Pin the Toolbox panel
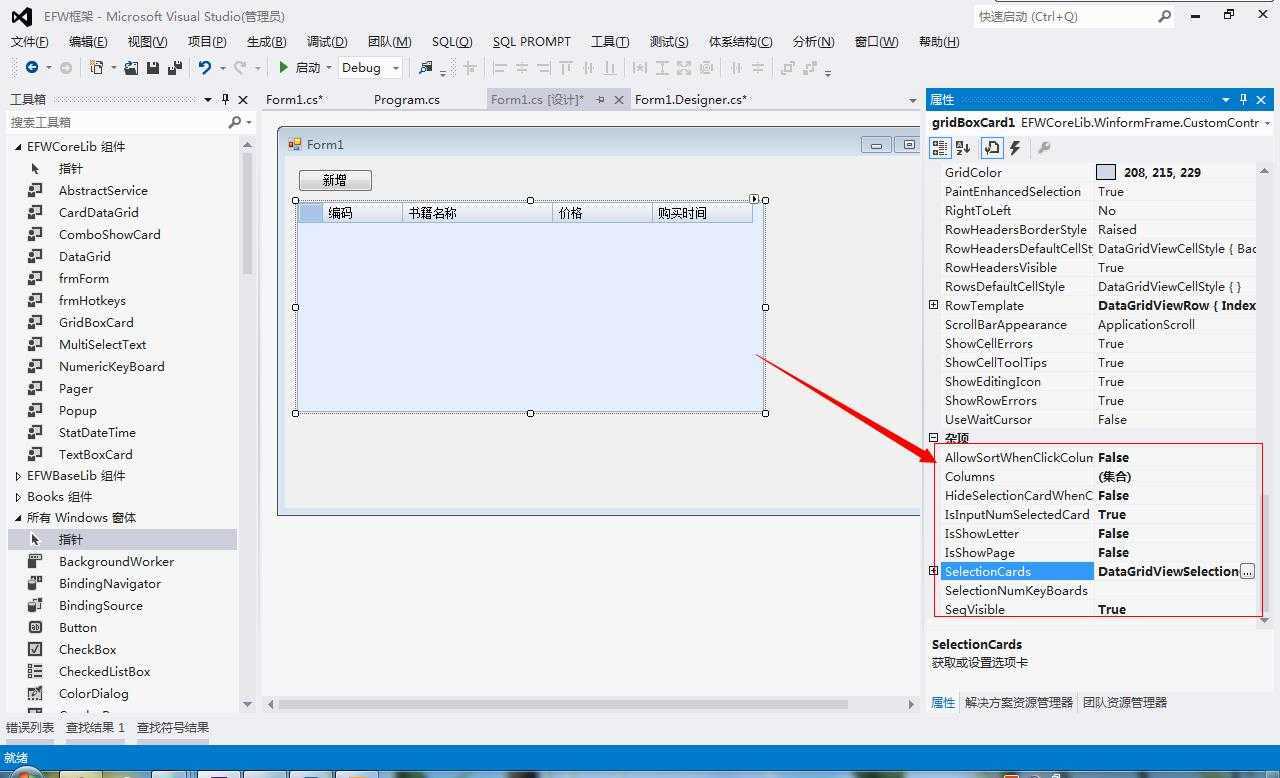Screen dimensions: 1280x778 tap(225, 99)
